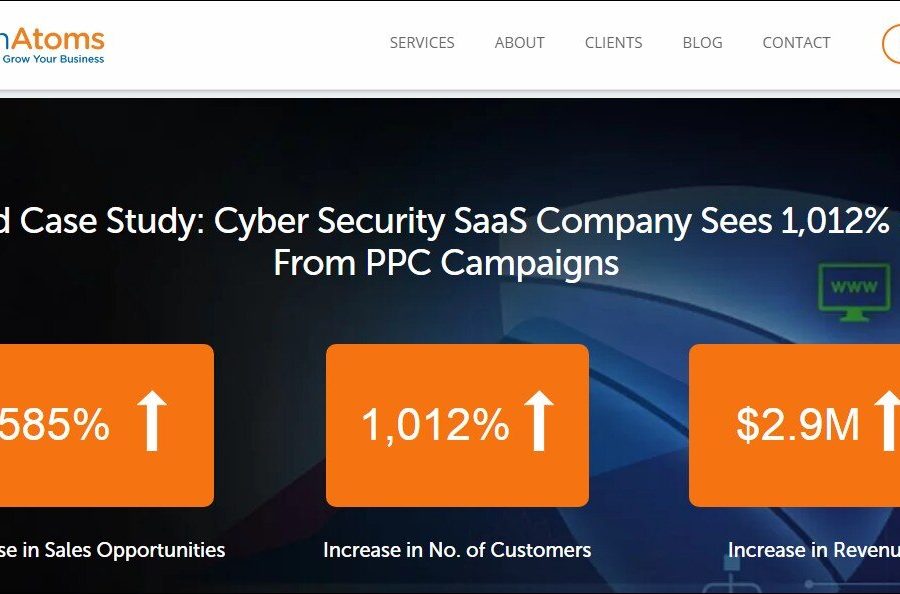900x594 pixels.
Task: Navigate to the CONTACT page
Action: (x=796, y=43)
